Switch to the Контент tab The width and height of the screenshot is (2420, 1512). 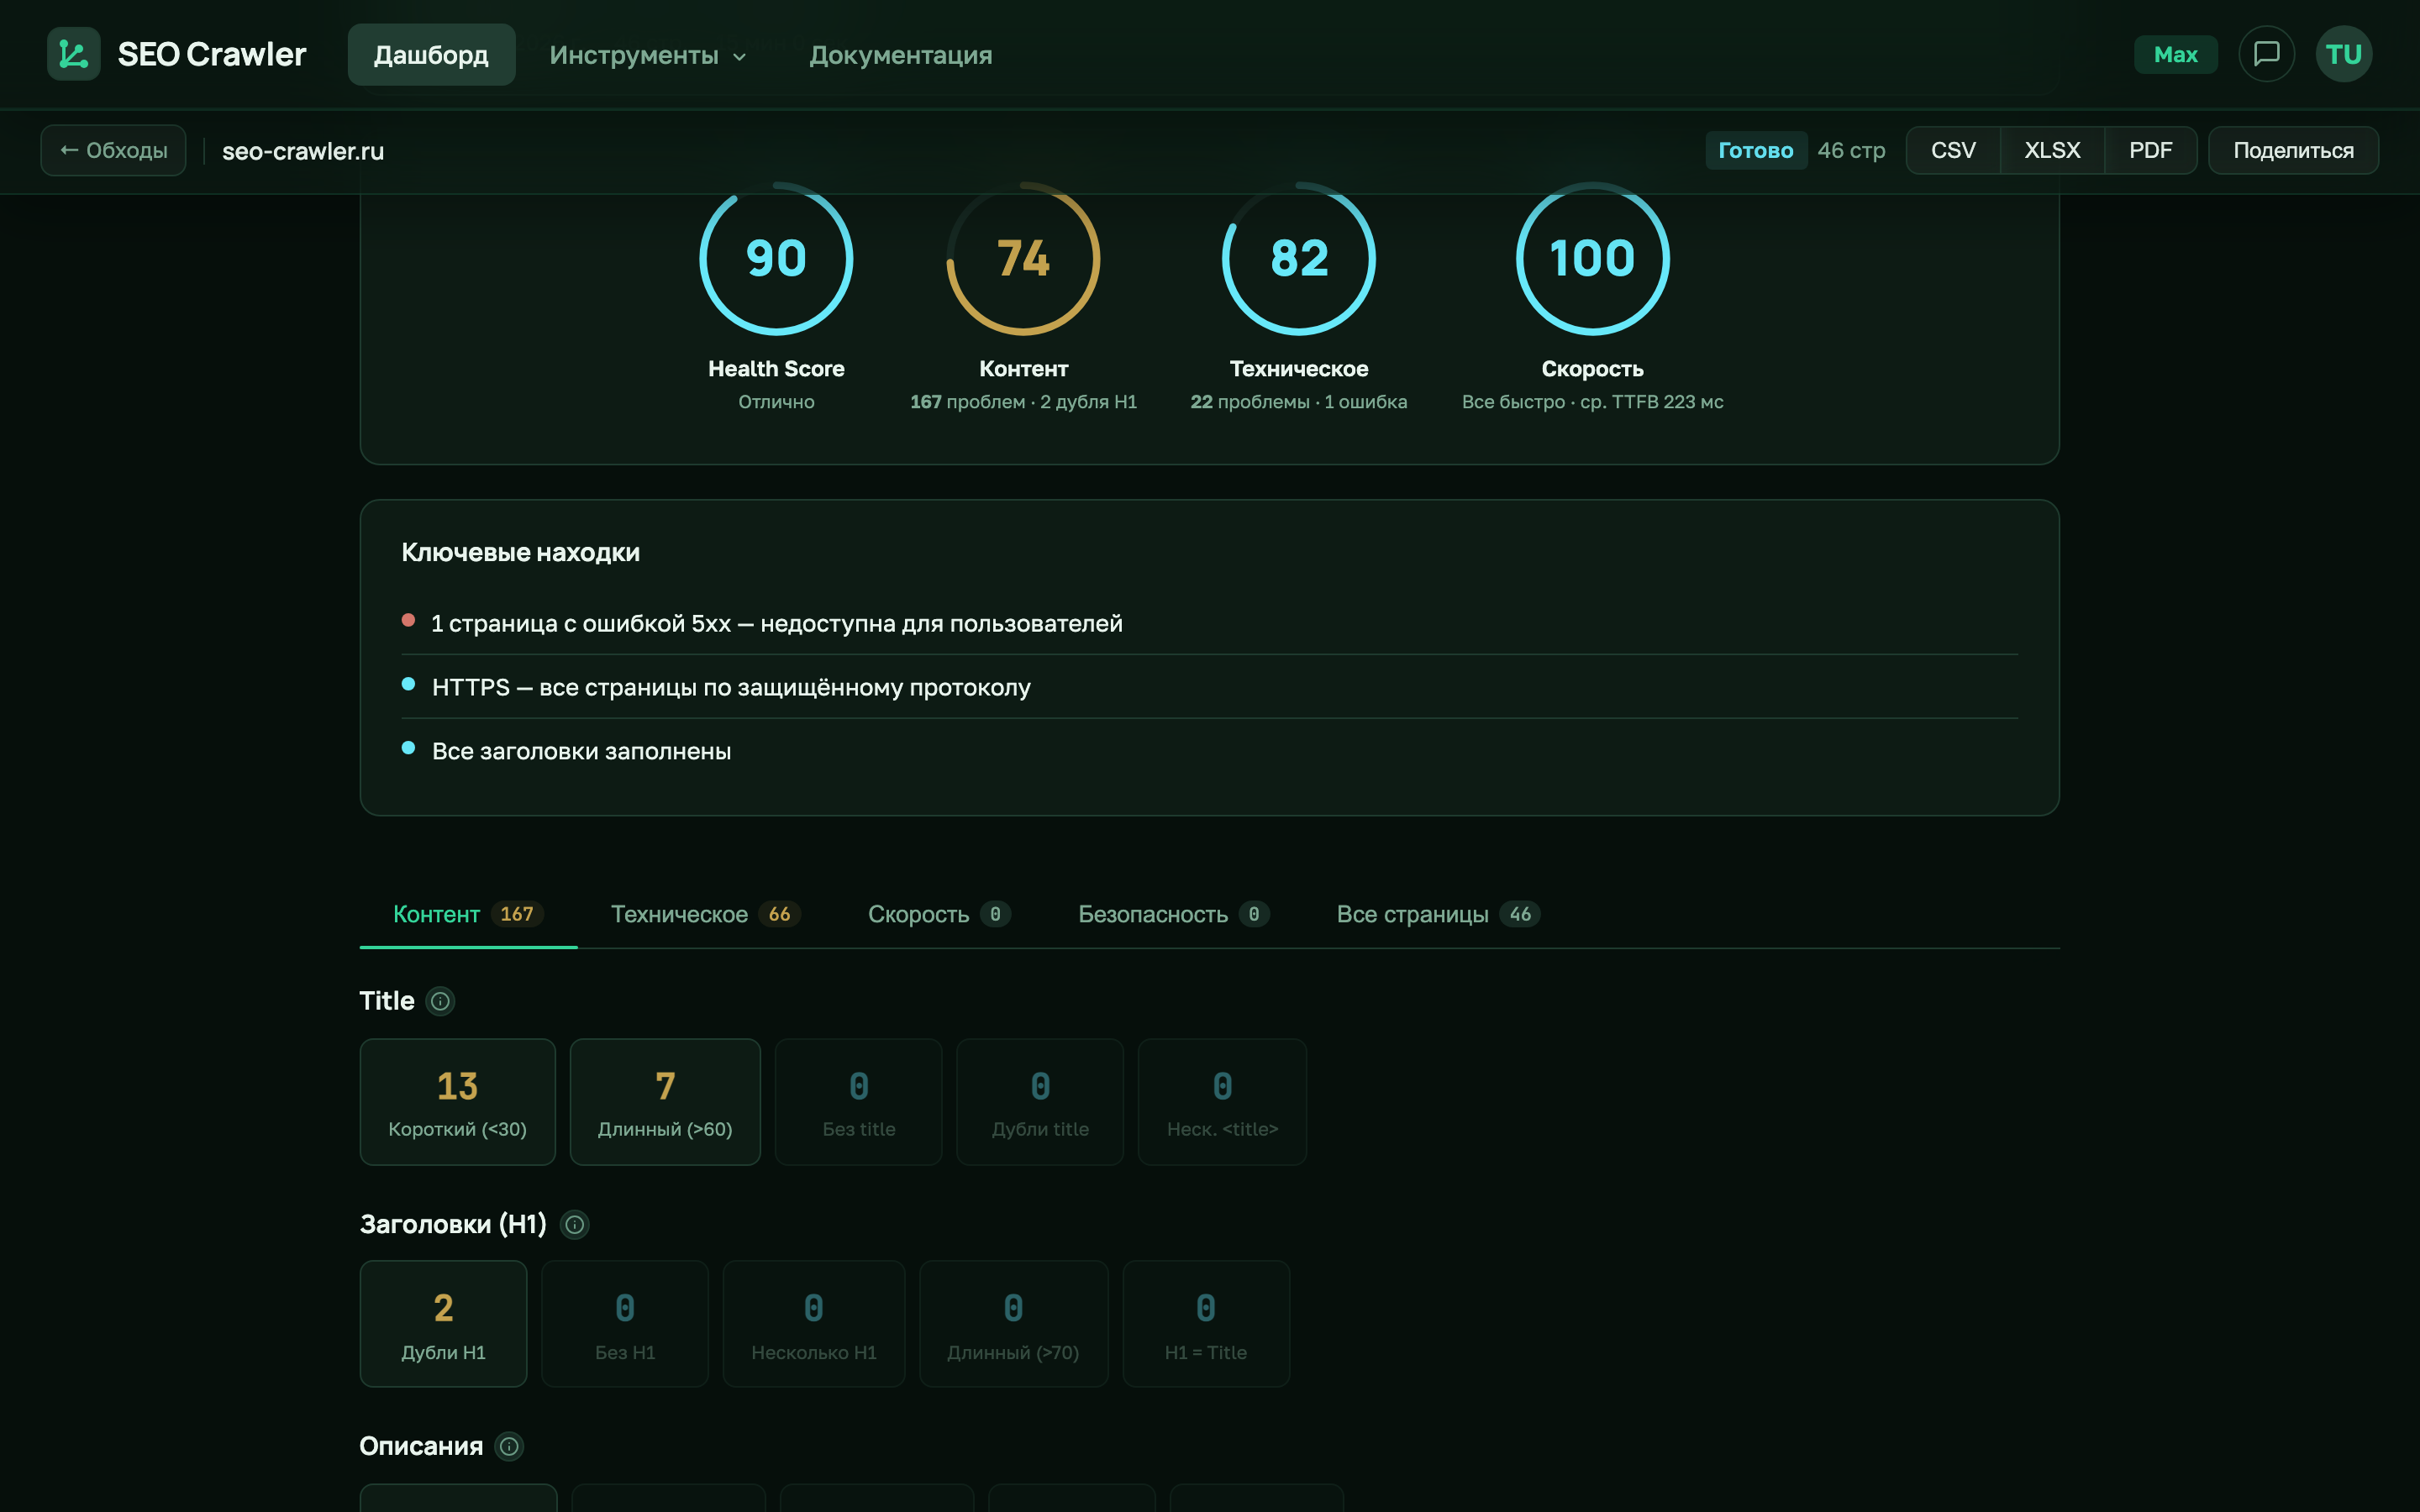click(x=468, y=914)
